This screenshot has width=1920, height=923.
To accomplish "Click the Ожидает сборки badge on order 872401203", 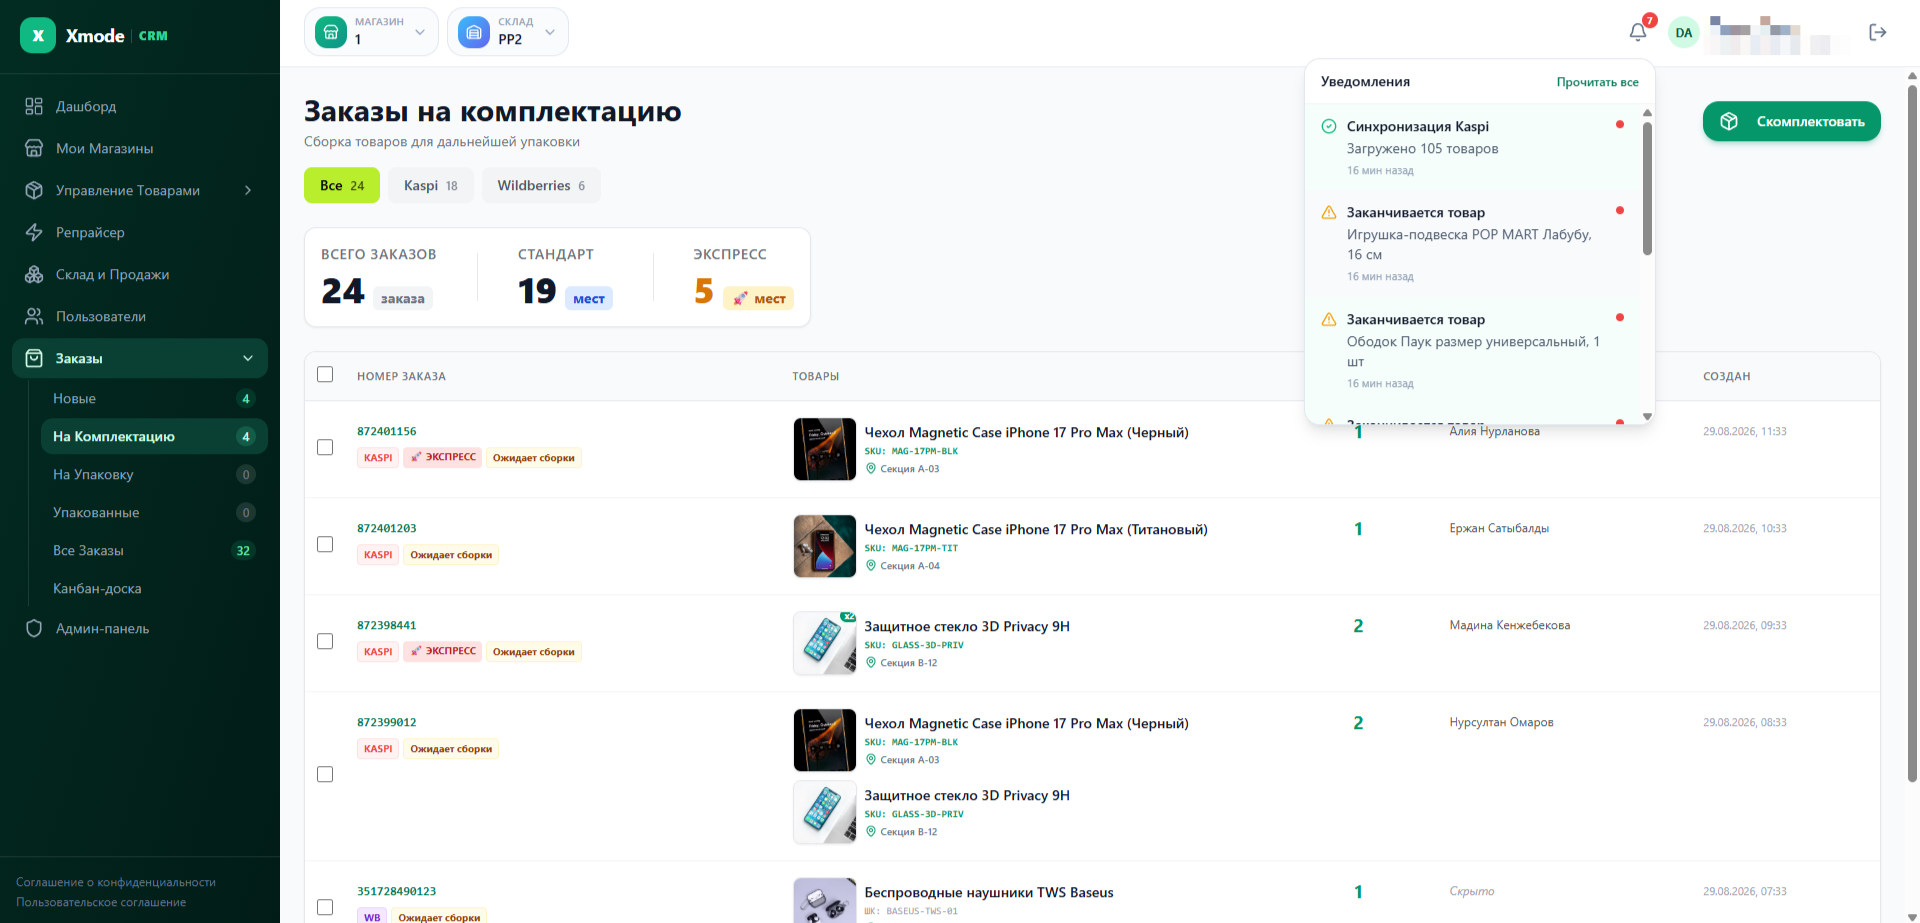I will point(451,555).
